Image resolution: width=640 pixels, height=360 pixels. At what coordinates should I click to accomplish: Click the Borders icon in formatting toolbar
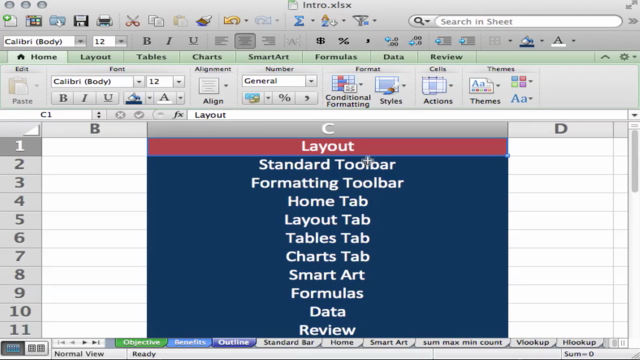click(x=495, y=41)
